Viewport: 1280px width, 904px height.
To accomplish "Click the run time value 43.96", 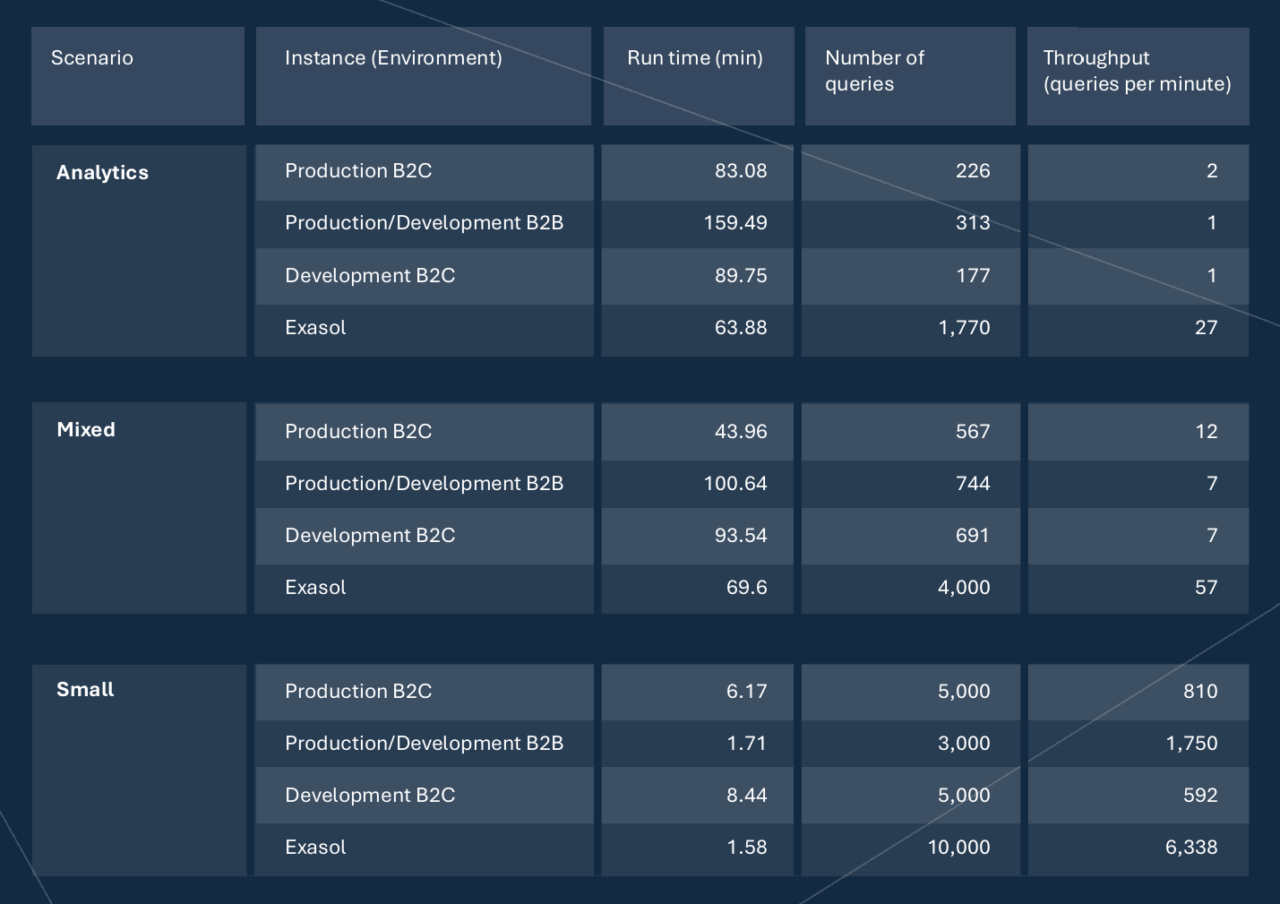I will pos(740,431).
